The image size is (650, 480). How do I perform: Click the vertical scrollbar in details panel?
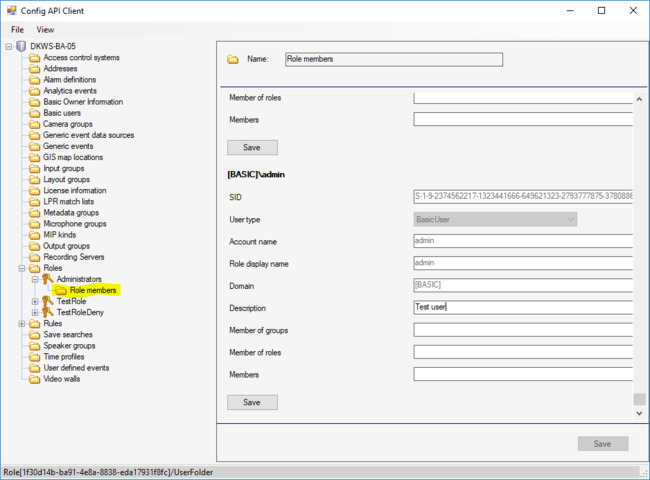[639, 250]
